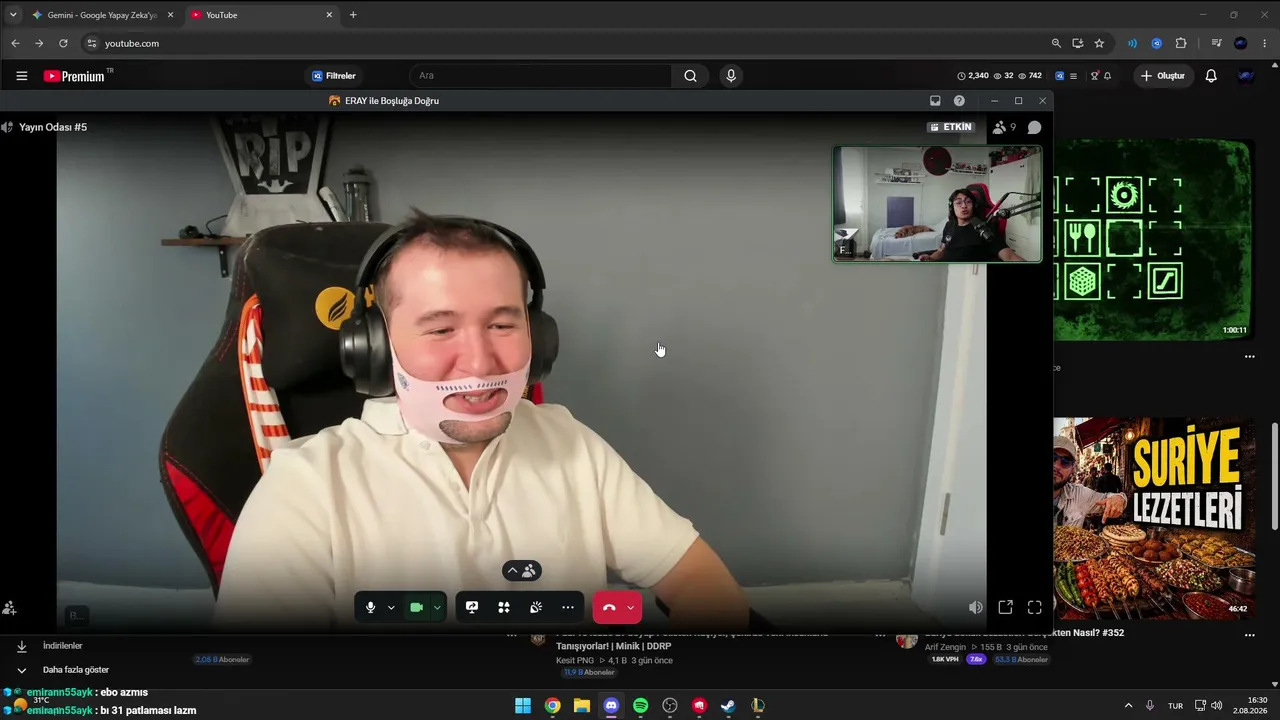Viewport: 1280px width, 720px height.
Task: Invite friends to the voice channel
Action: (x=9, y=608)
